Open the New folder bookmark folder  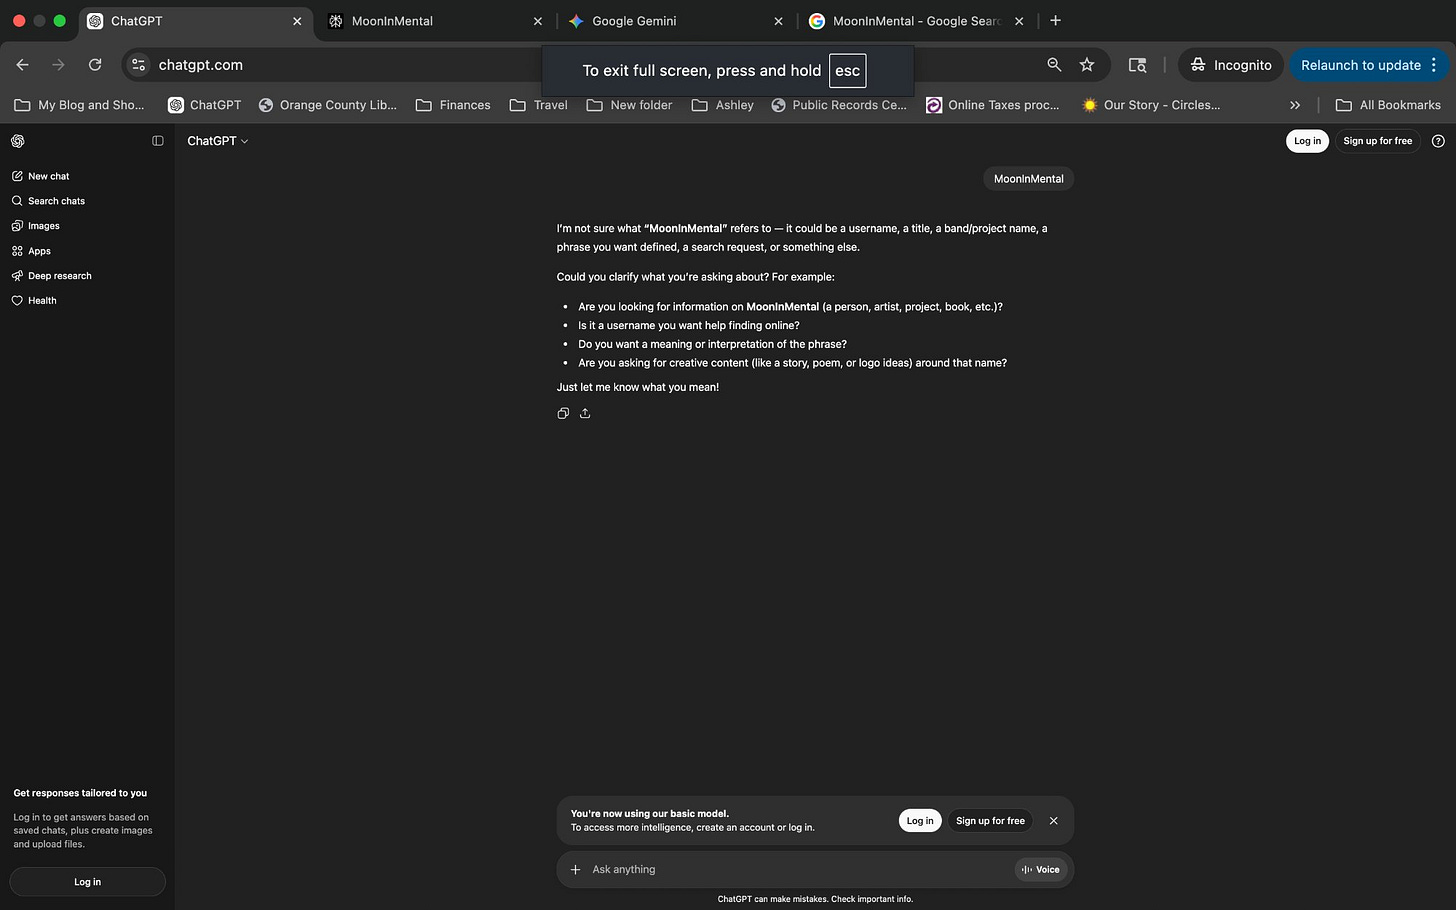[x=629, y=105]
